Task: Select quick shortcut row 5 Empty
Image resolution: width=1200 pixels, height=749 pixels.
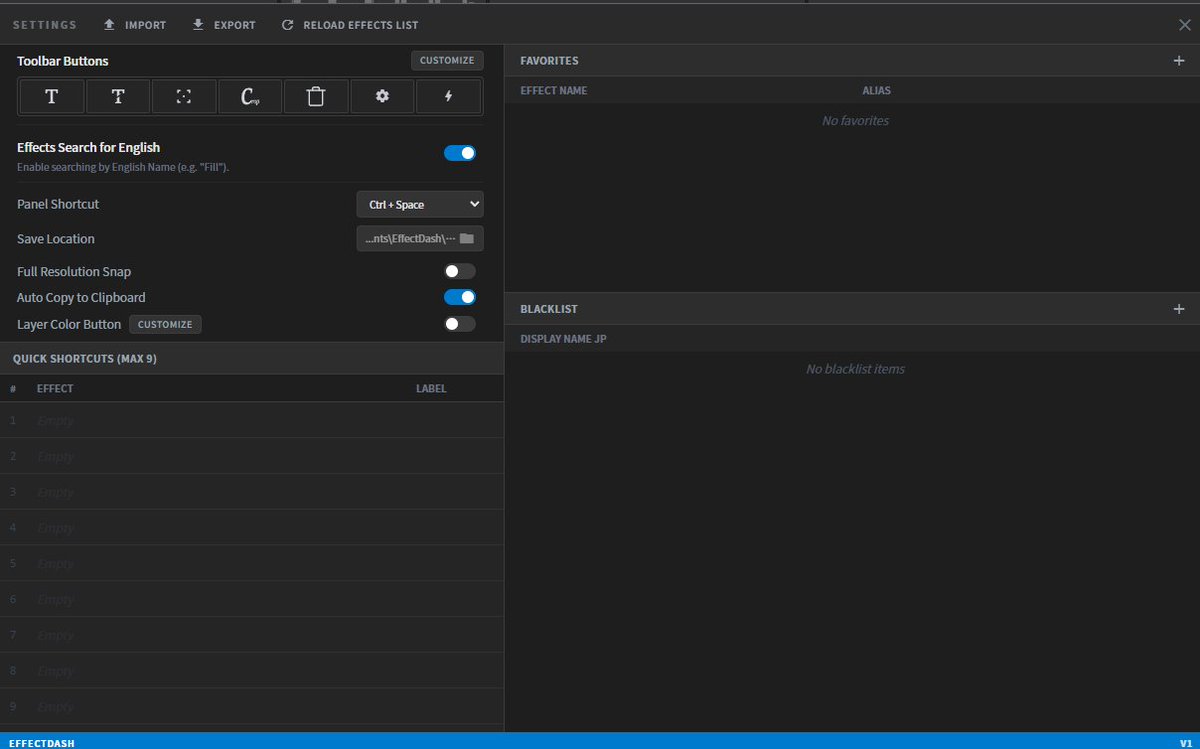Action: 252,563
